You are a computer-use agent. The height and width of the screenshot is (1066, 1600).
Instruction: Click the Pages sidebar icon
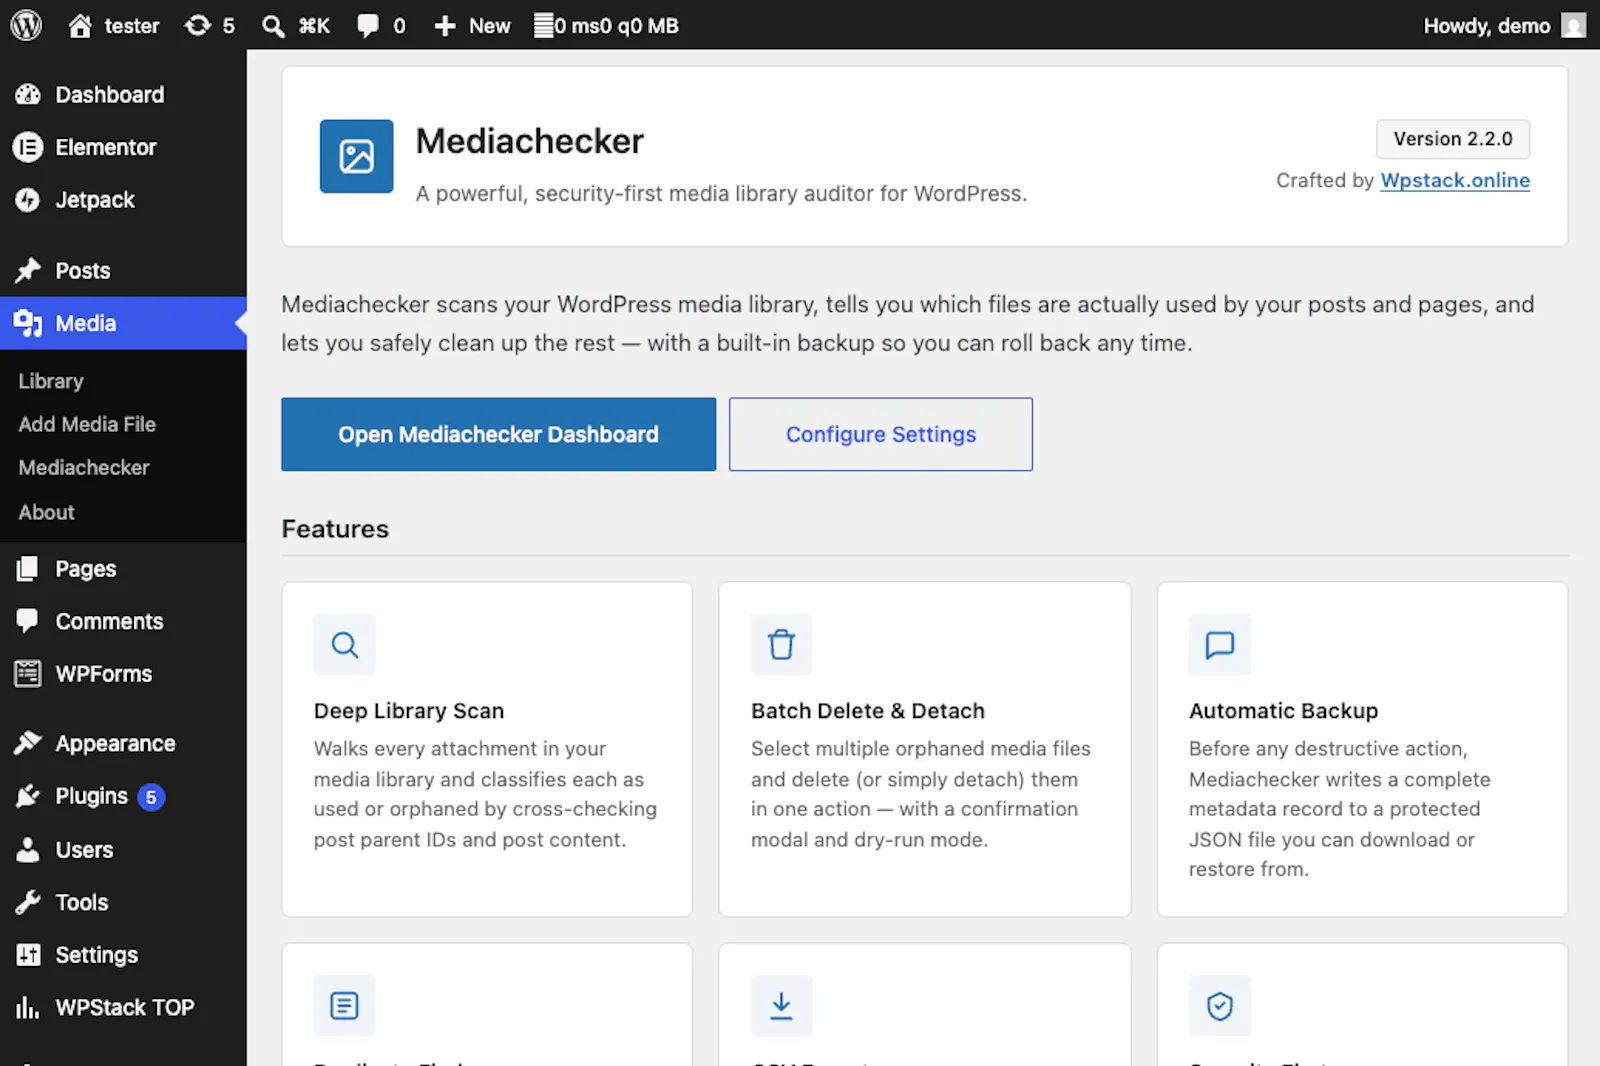coord(28,569)
